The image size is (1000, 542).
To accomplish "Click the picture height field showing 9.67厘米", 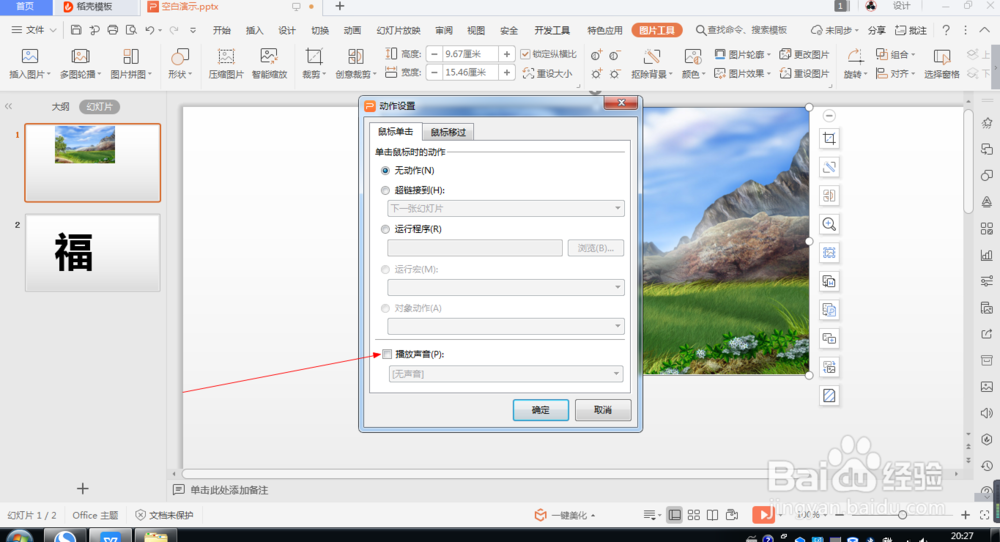I will (x=469, y=54).
